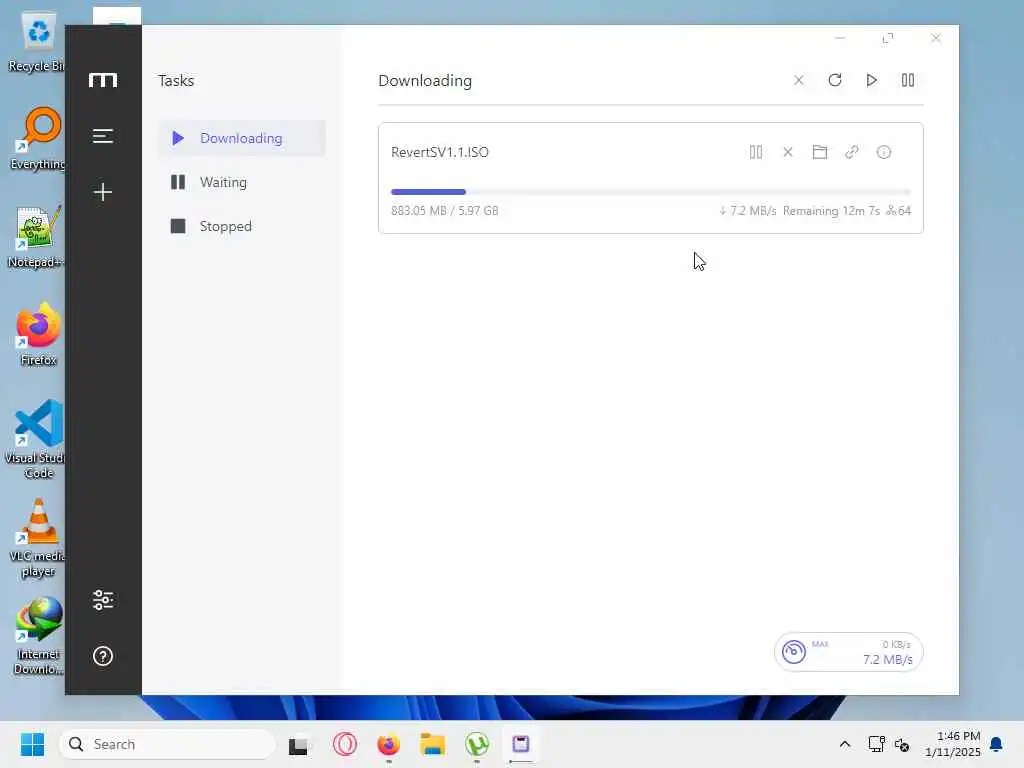Click the Downloading page title

(424, 80)
